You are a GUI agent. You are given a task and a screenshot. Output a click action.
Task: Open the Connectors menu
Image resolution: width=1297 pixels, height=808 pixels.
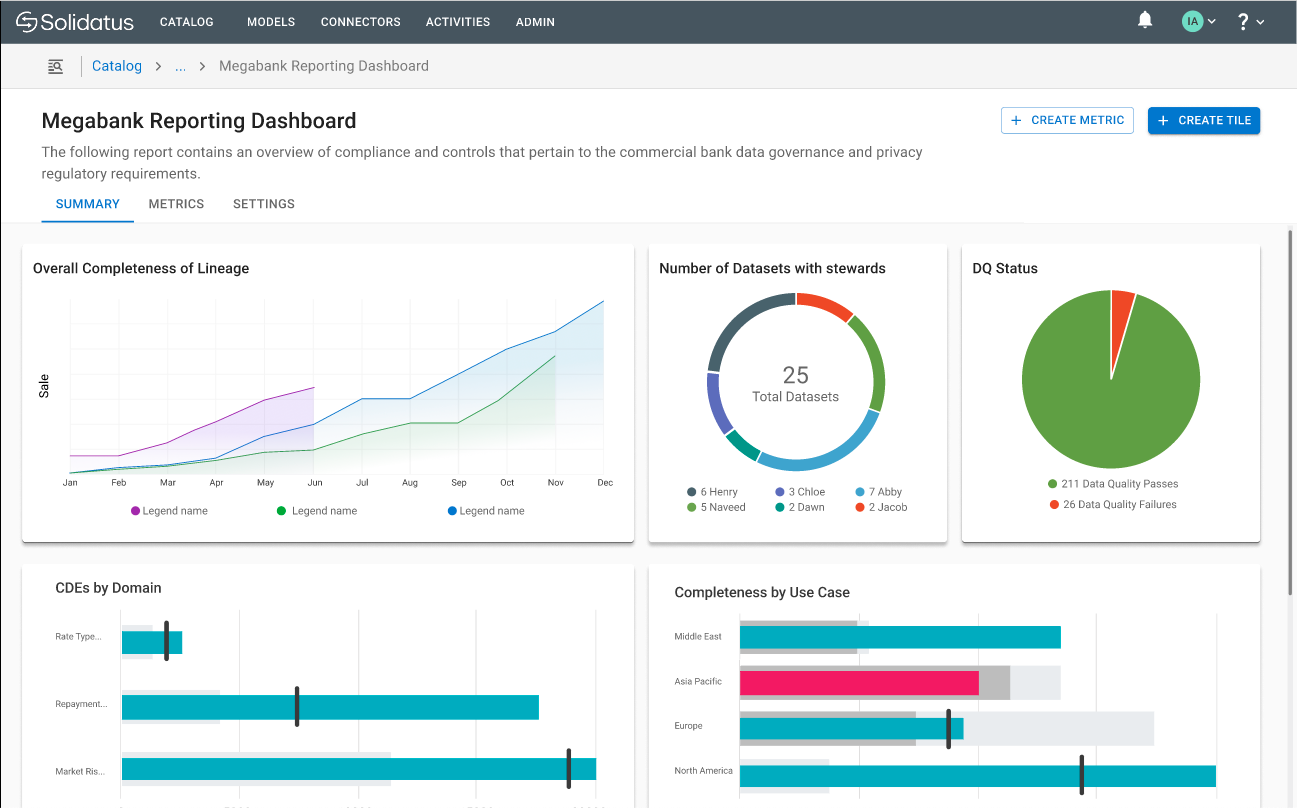click(361, 21)
